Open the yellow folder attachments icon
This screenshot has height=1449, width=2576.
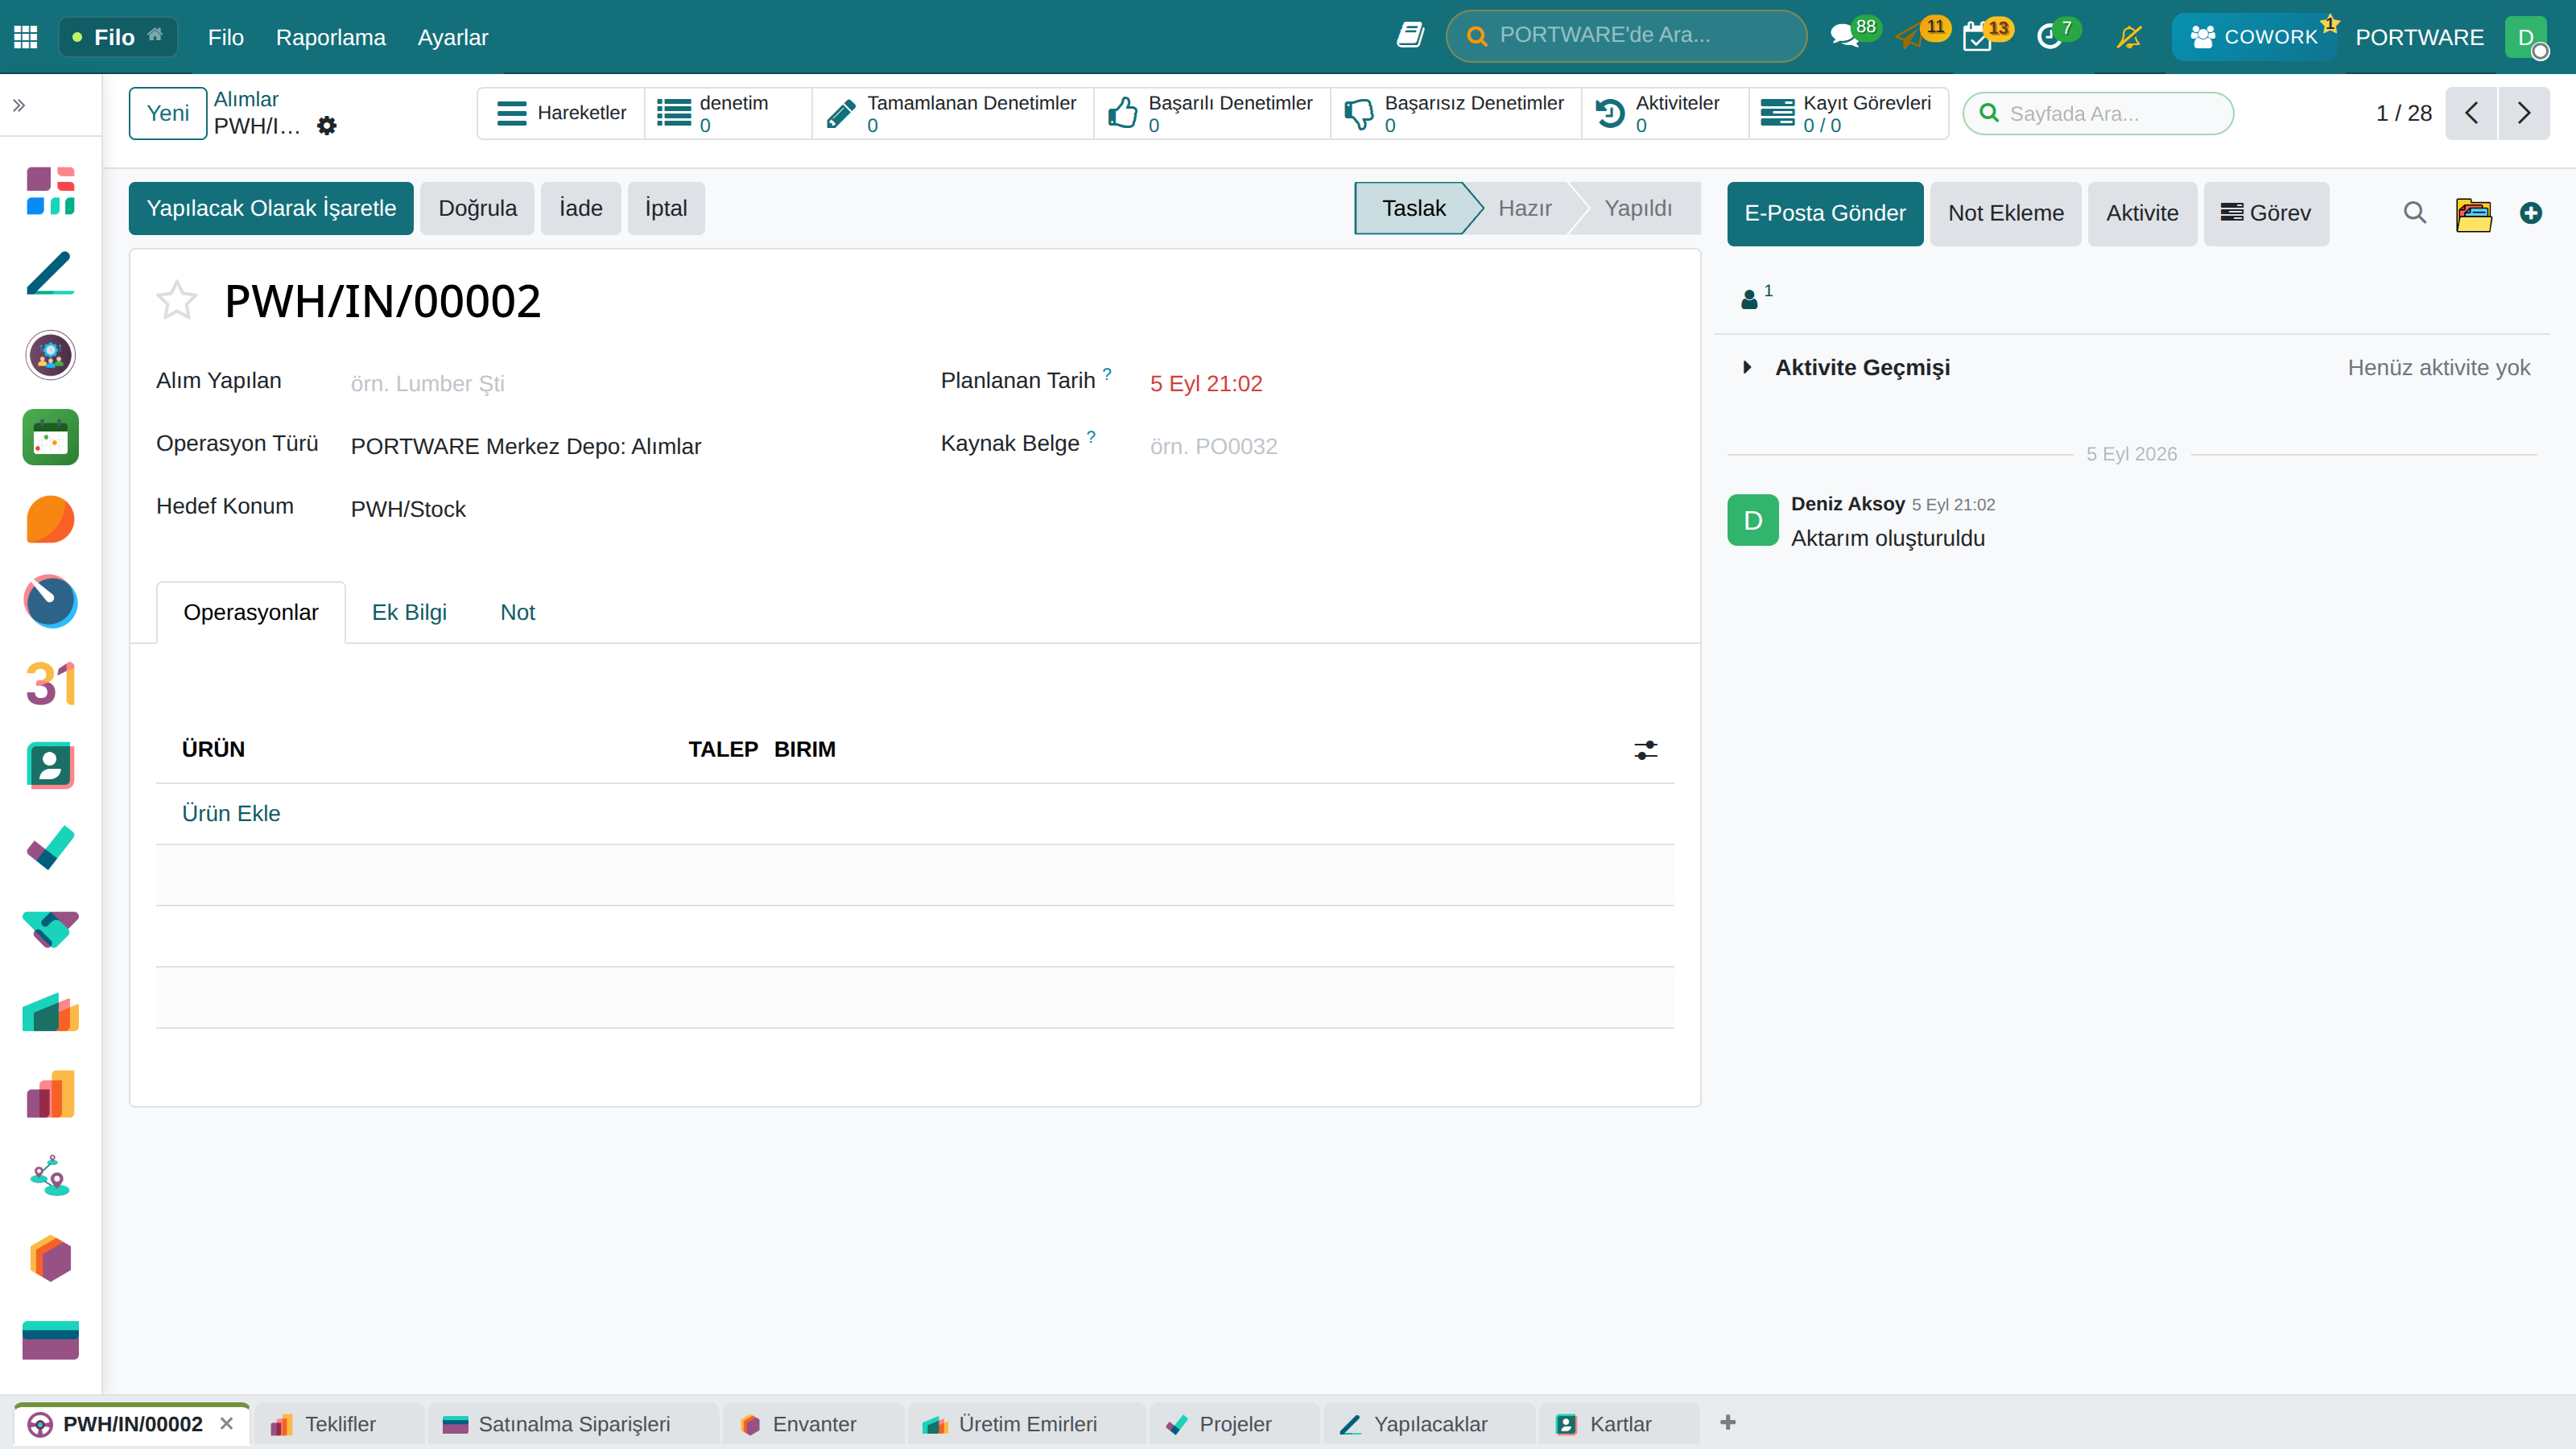2474,213
